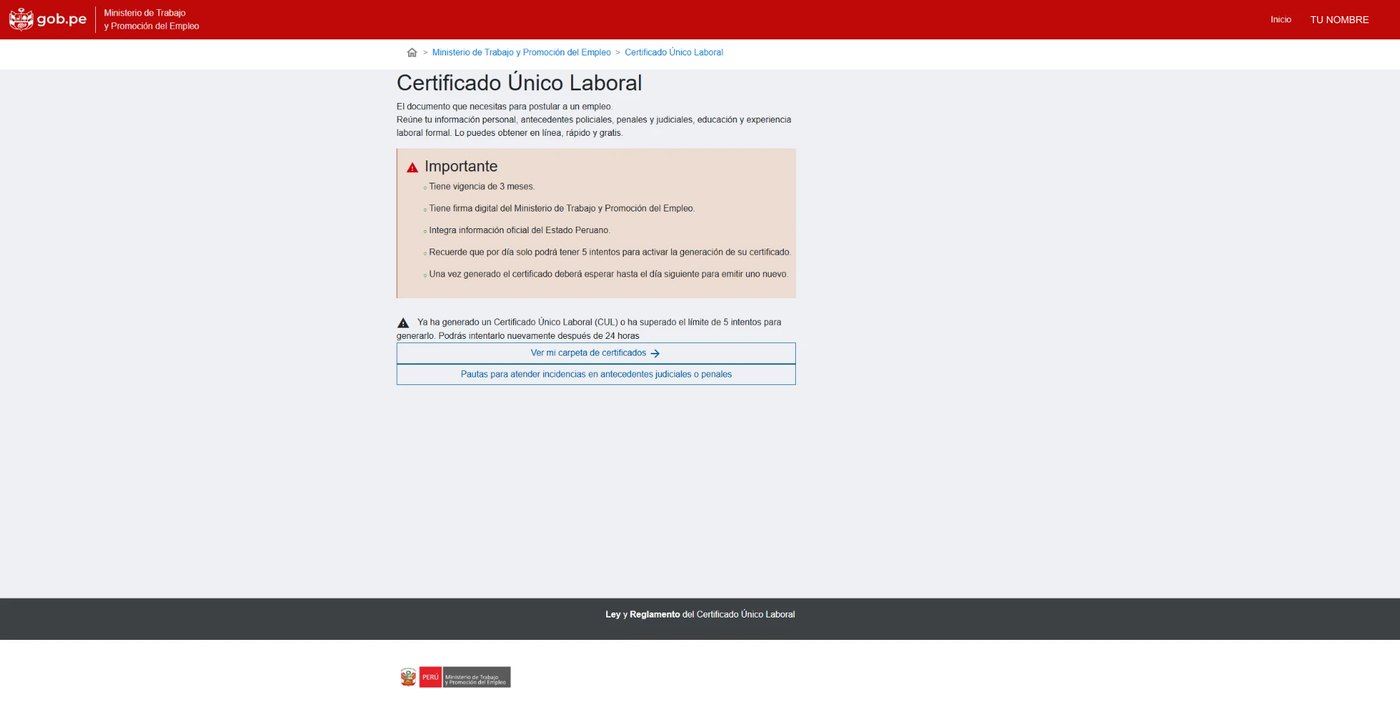This screenshot has width=1400, height=705.
Task: Go to Ministerio de Trabajo breadcrumb link
Action: click(521, 52)
